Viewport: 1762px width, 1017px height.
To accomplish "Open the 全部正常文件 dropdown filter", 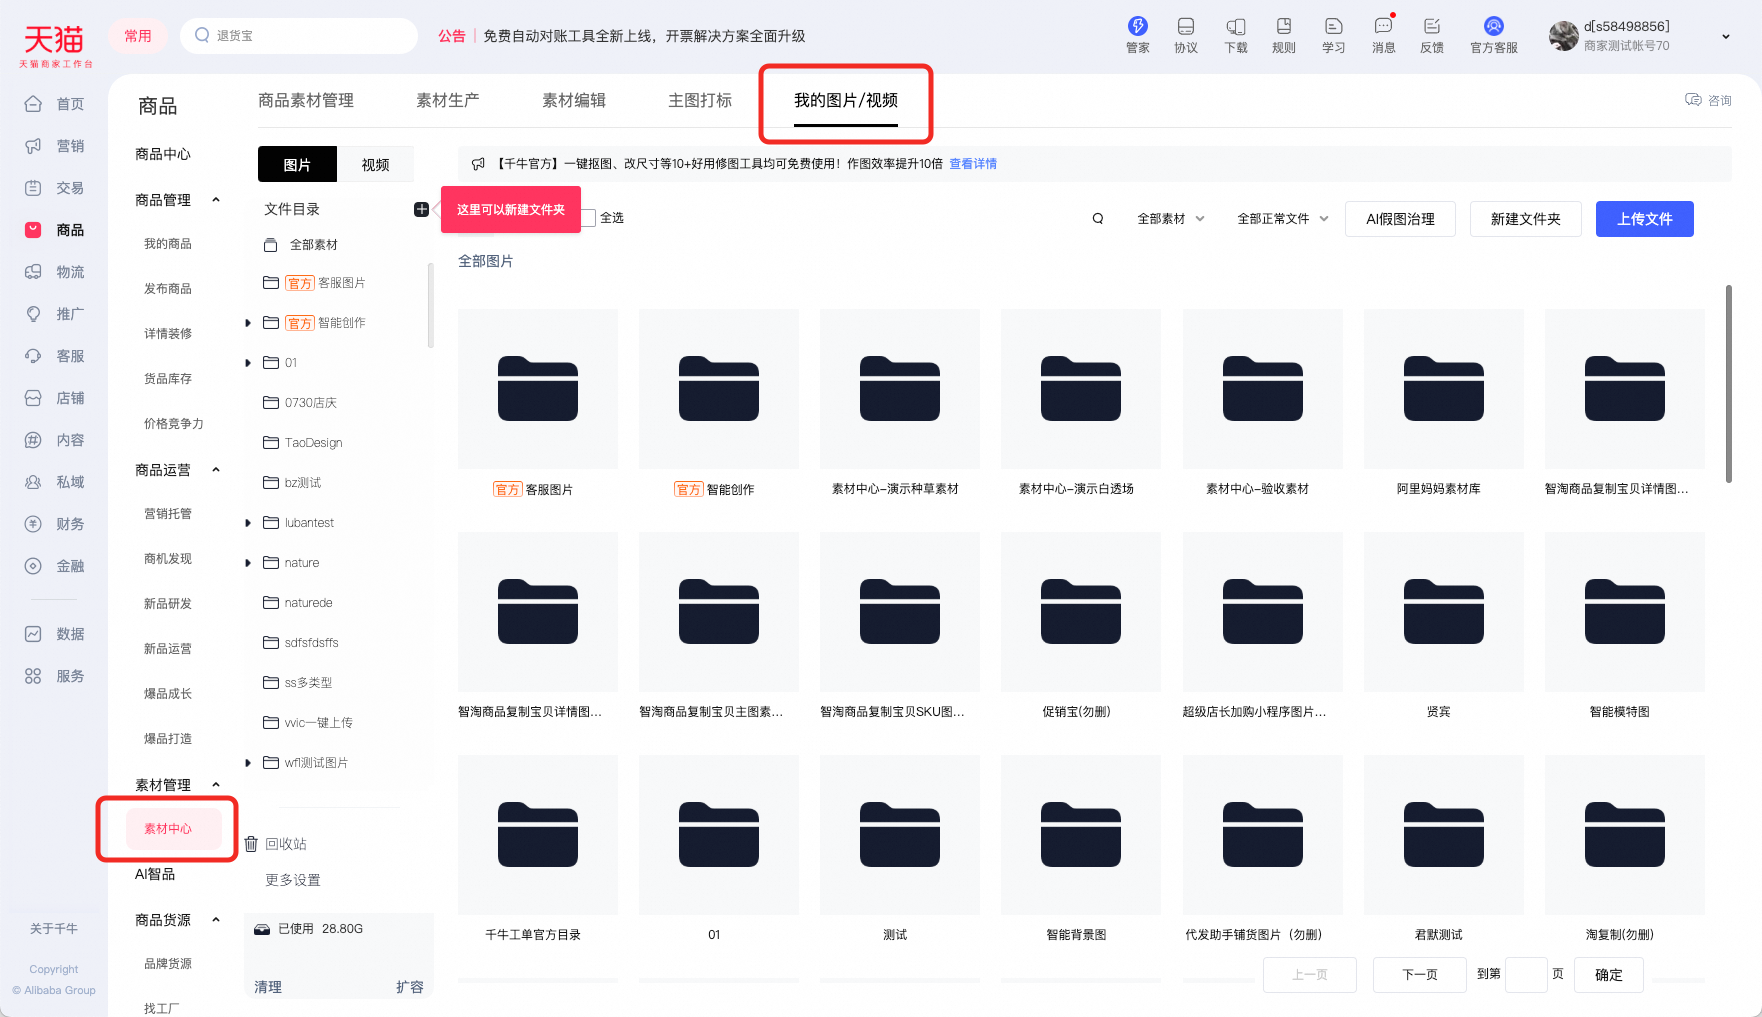I will click(1283, 218).
